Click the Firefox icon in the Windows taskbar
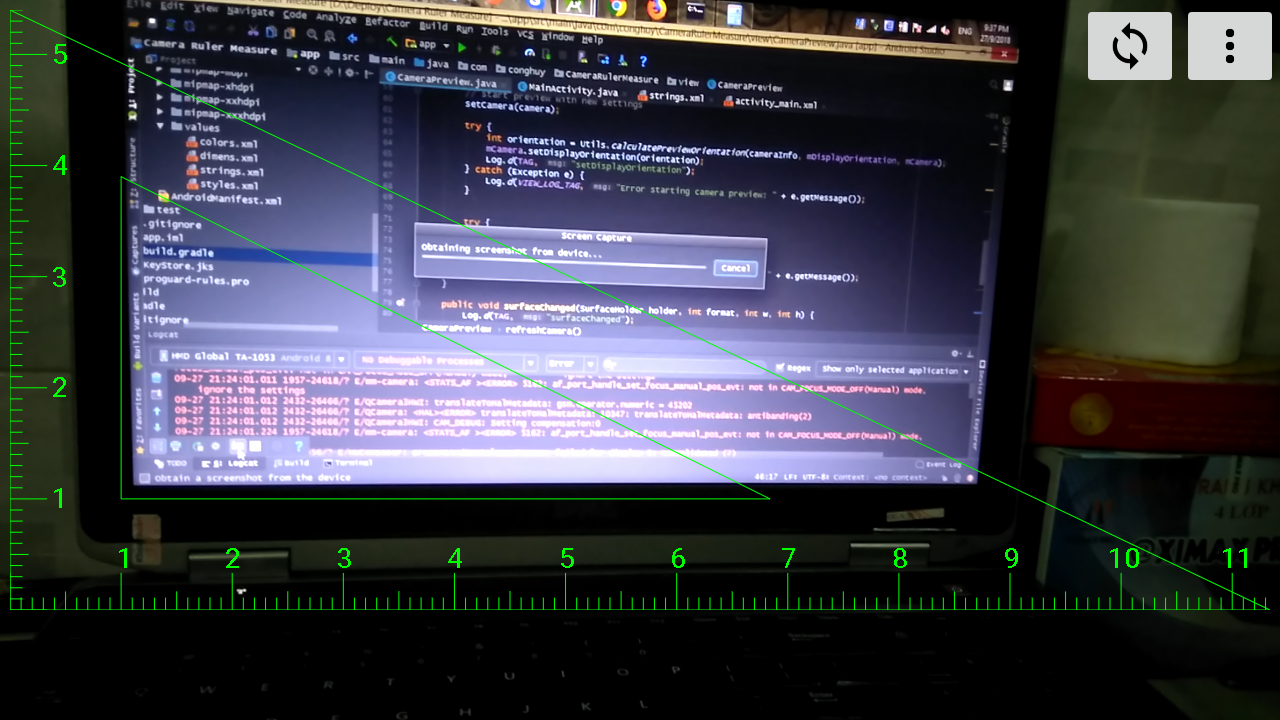The height and width of the screenshot is (720, 1280). tap(657, 9)
